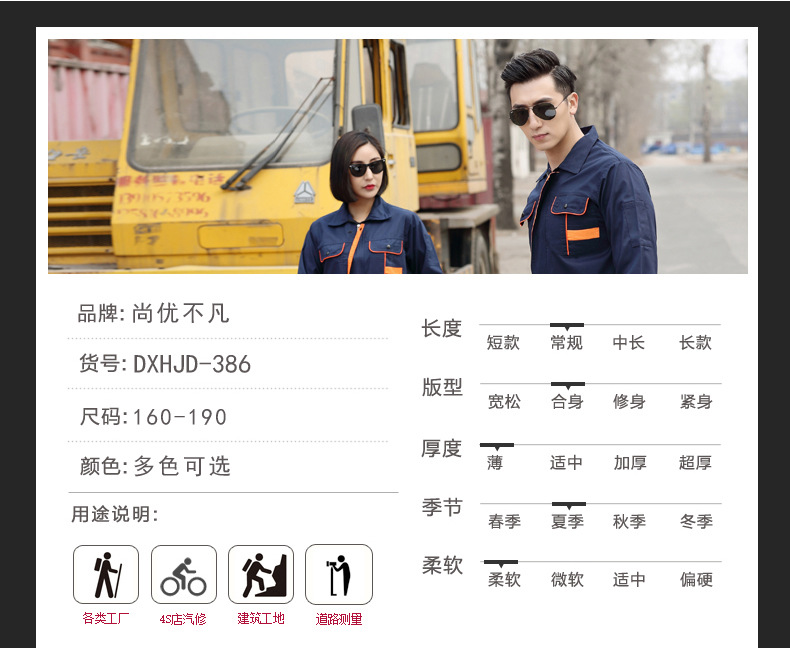The width and height of the screenshot is (790, 648).
Task: Pick 加厚 thickness option
Action: click(x=630, y=463)
